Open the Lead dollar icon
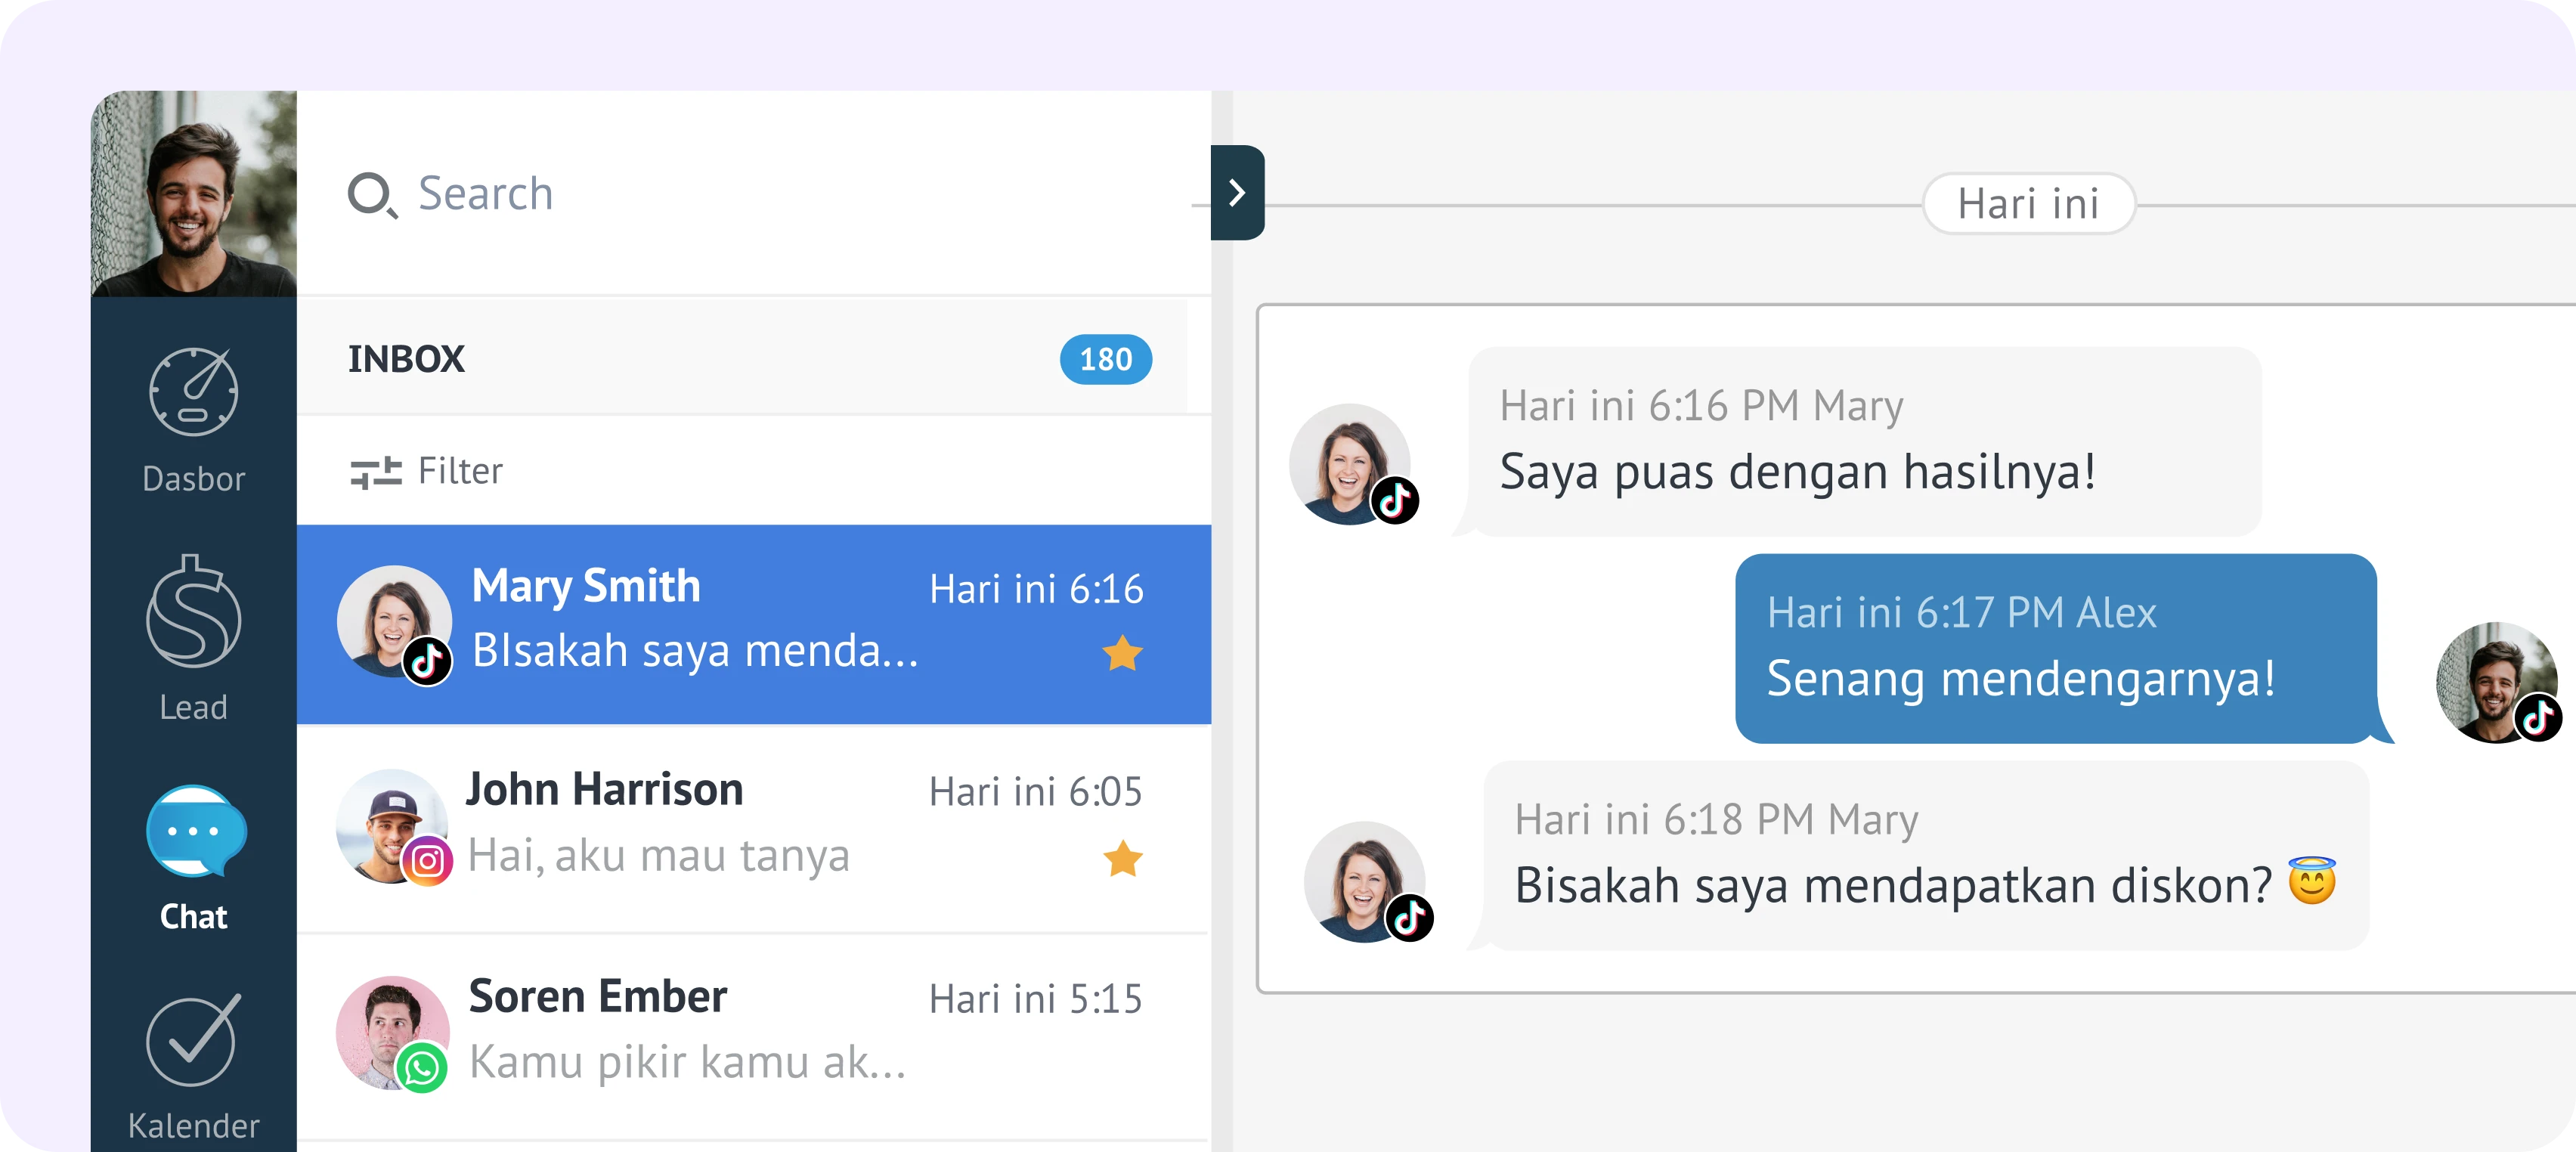 [193, 612]
